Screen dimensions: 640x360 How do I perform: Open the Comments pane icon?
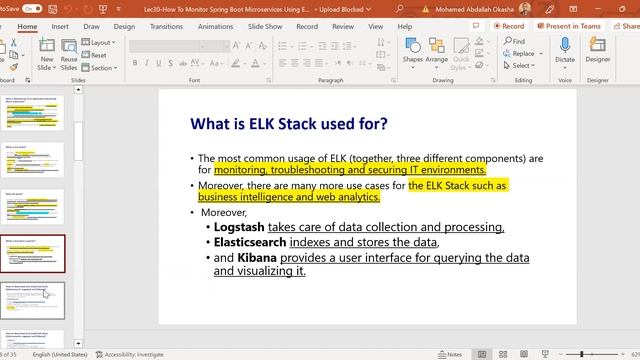pos(476,26)
